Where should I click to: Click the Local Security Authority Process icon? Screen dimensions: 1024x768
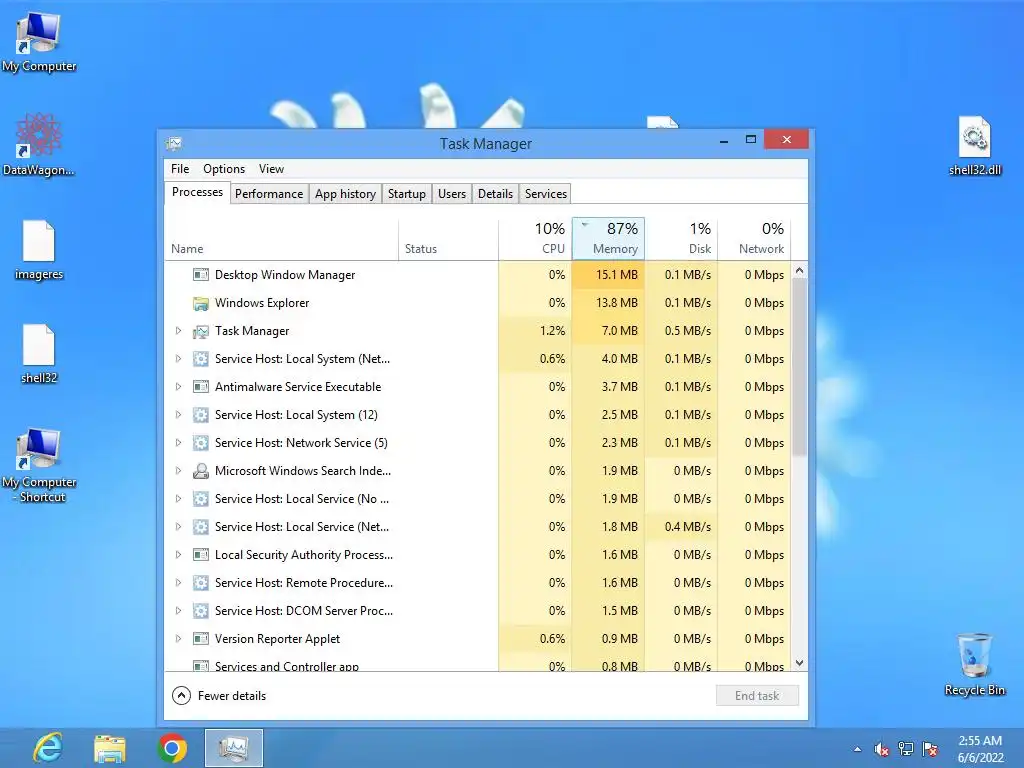[x=200, y=555]
